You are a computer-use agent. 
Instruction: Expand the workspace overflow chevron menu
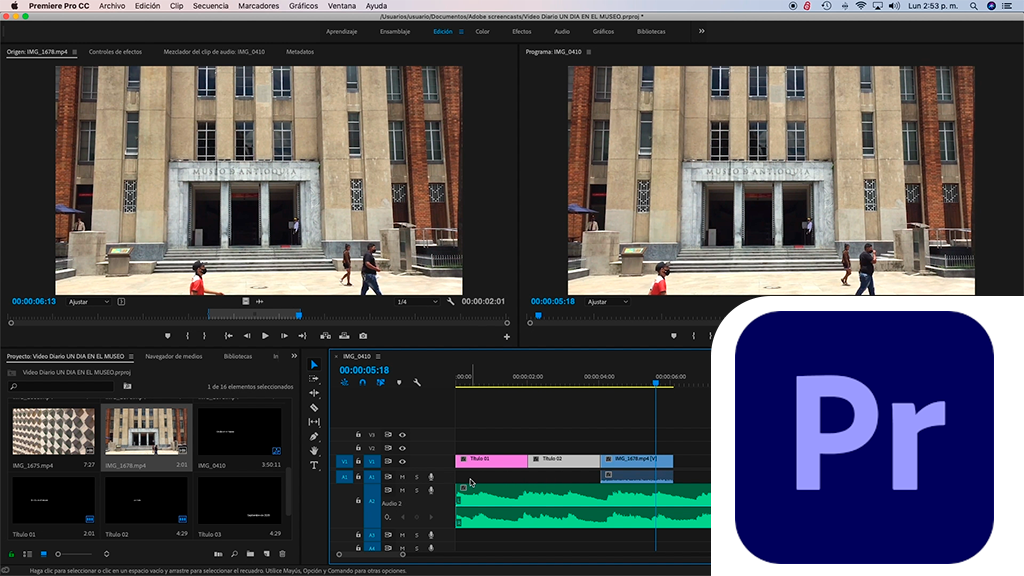[701, 31]
